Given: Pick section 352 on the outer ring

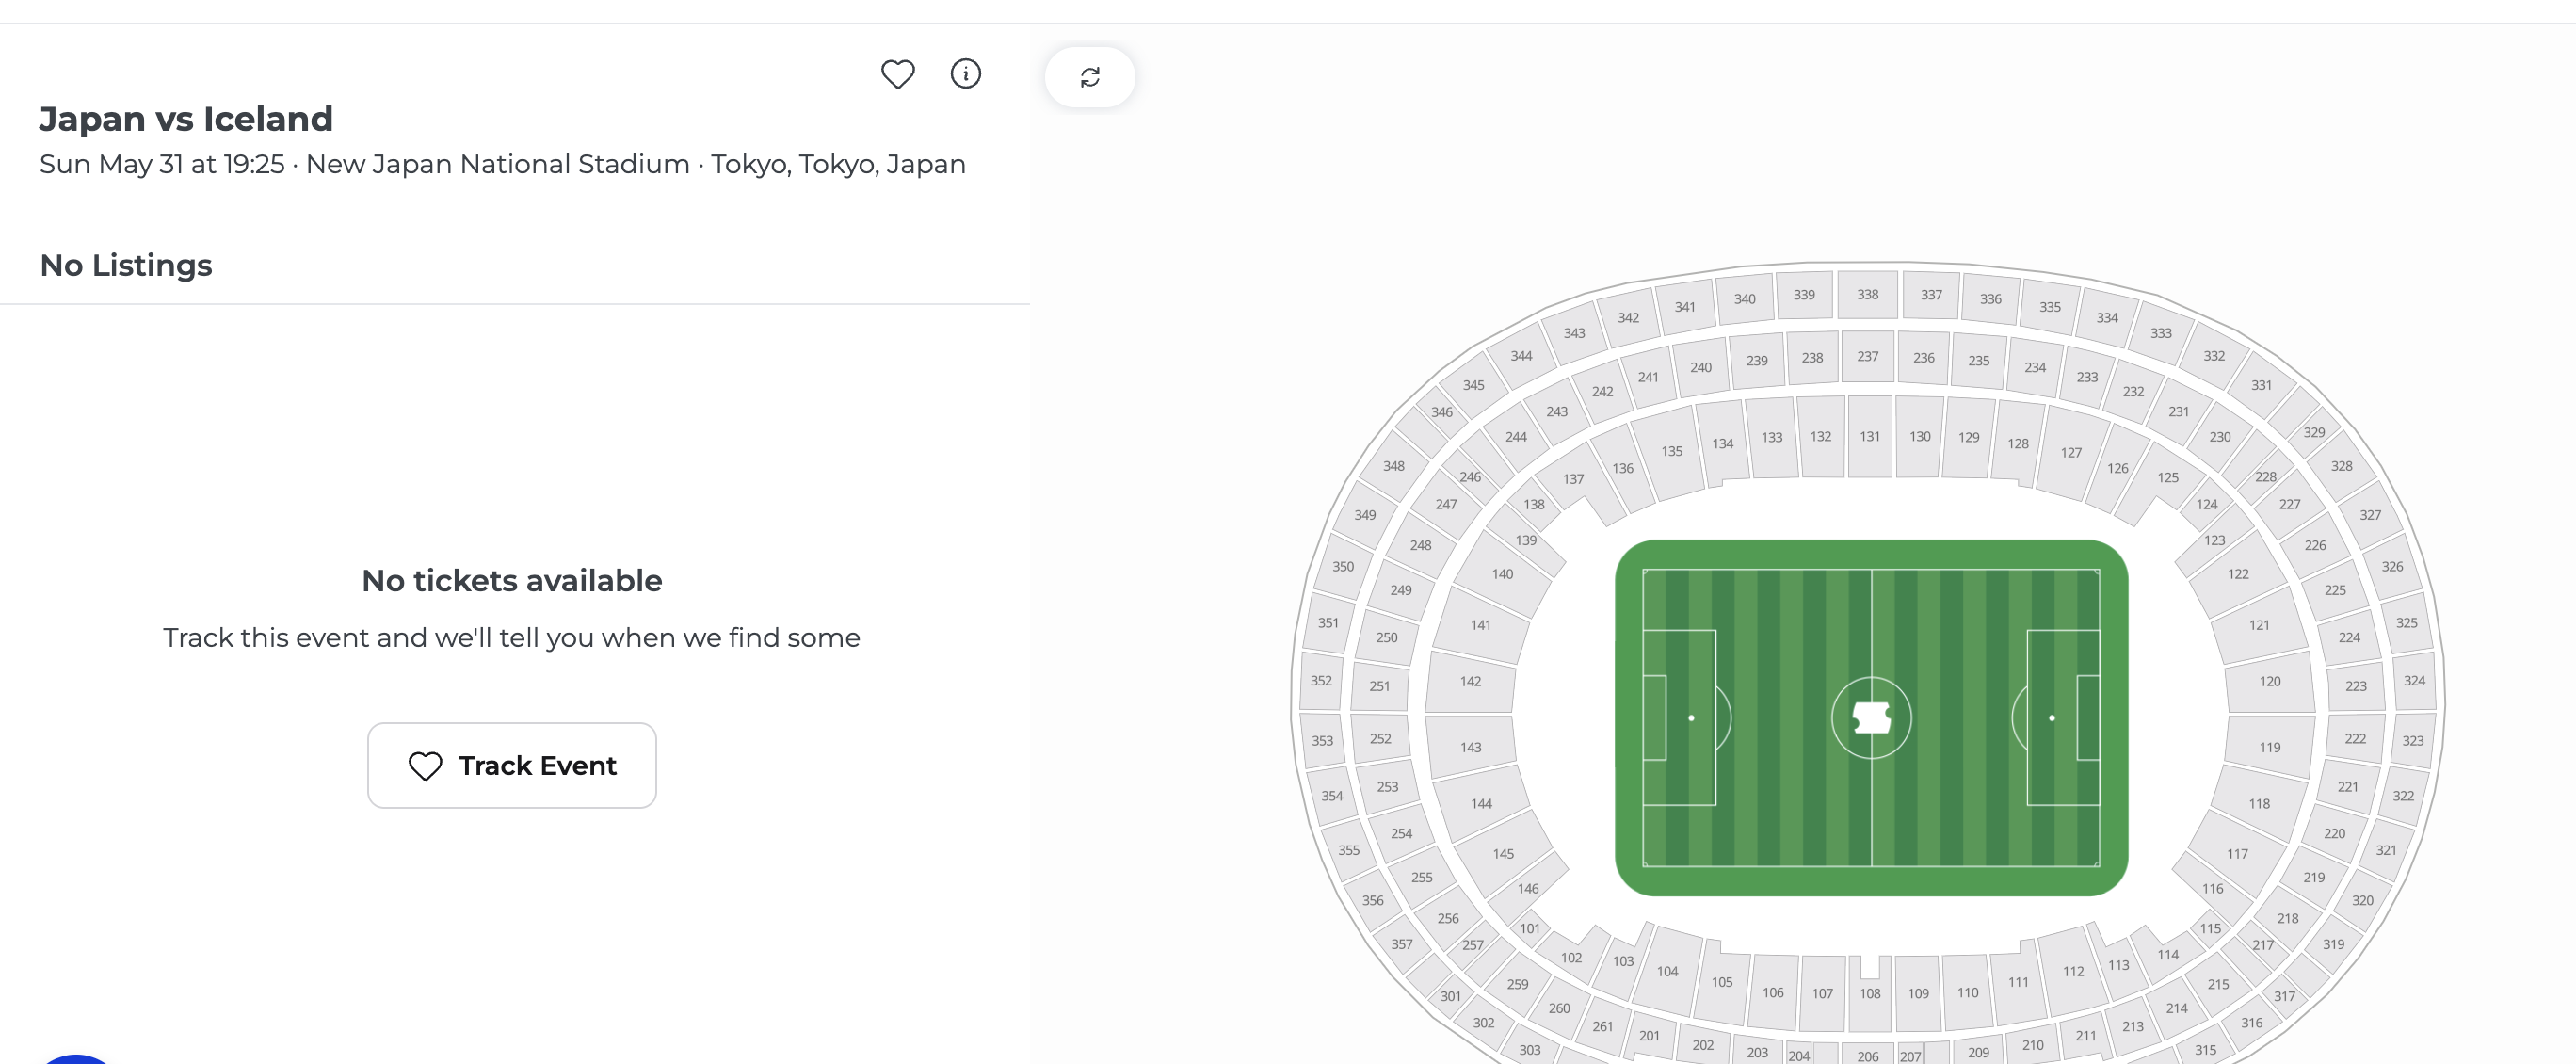Looking at the screenshot, I should tap(1321, 681).
